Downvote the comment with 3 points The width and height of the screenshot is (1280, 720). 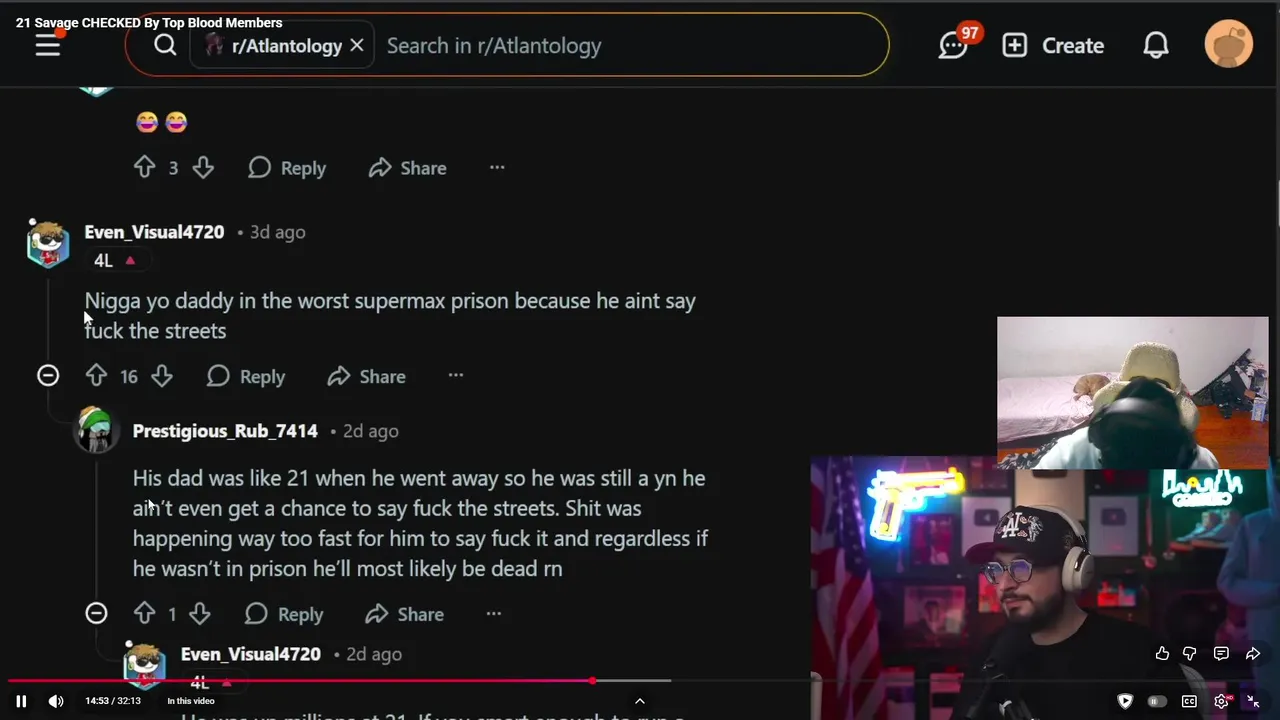click(203, 168)
